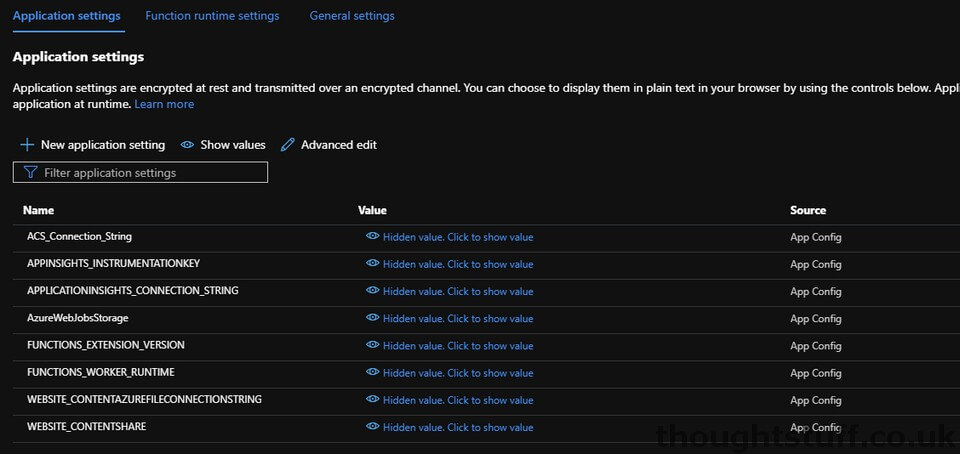The image size is (960, 454).
Task: Click the eye icon in the AzureWebJobsStorage row
Action: [372, 318]
